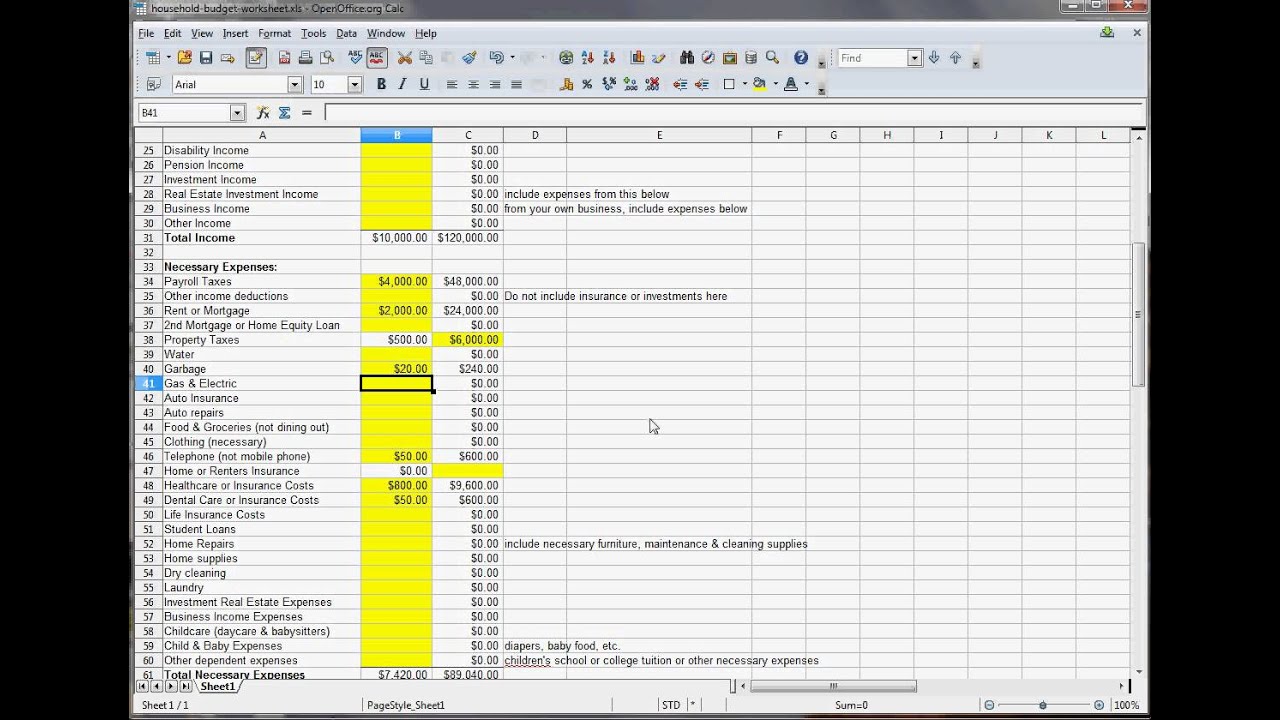1280x720 pixels.
Task: Open the New document dropdown arrow
Action: pyautogui.click(x=168, y=58)
